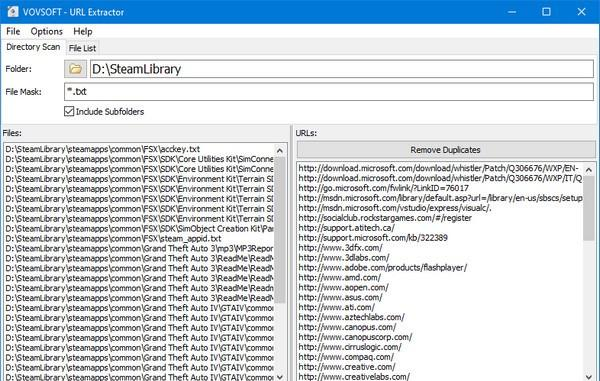Click the folder browse icon
Viewport: 600px width, 381px height.
pyautogui.click(x=75, y=69)
